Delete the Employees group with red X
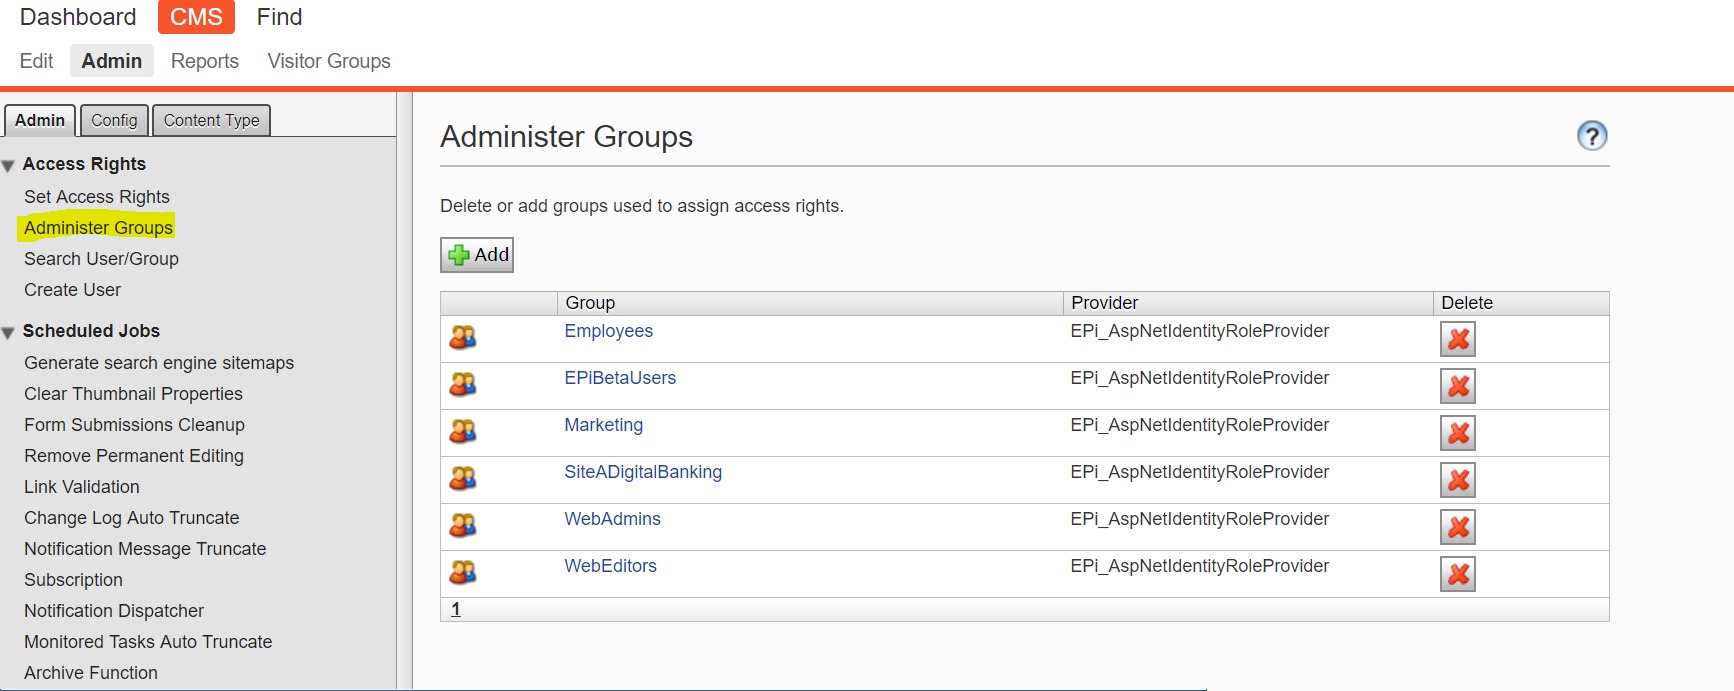Viewport: 1734px width, 691px height. click(1457, 339)
